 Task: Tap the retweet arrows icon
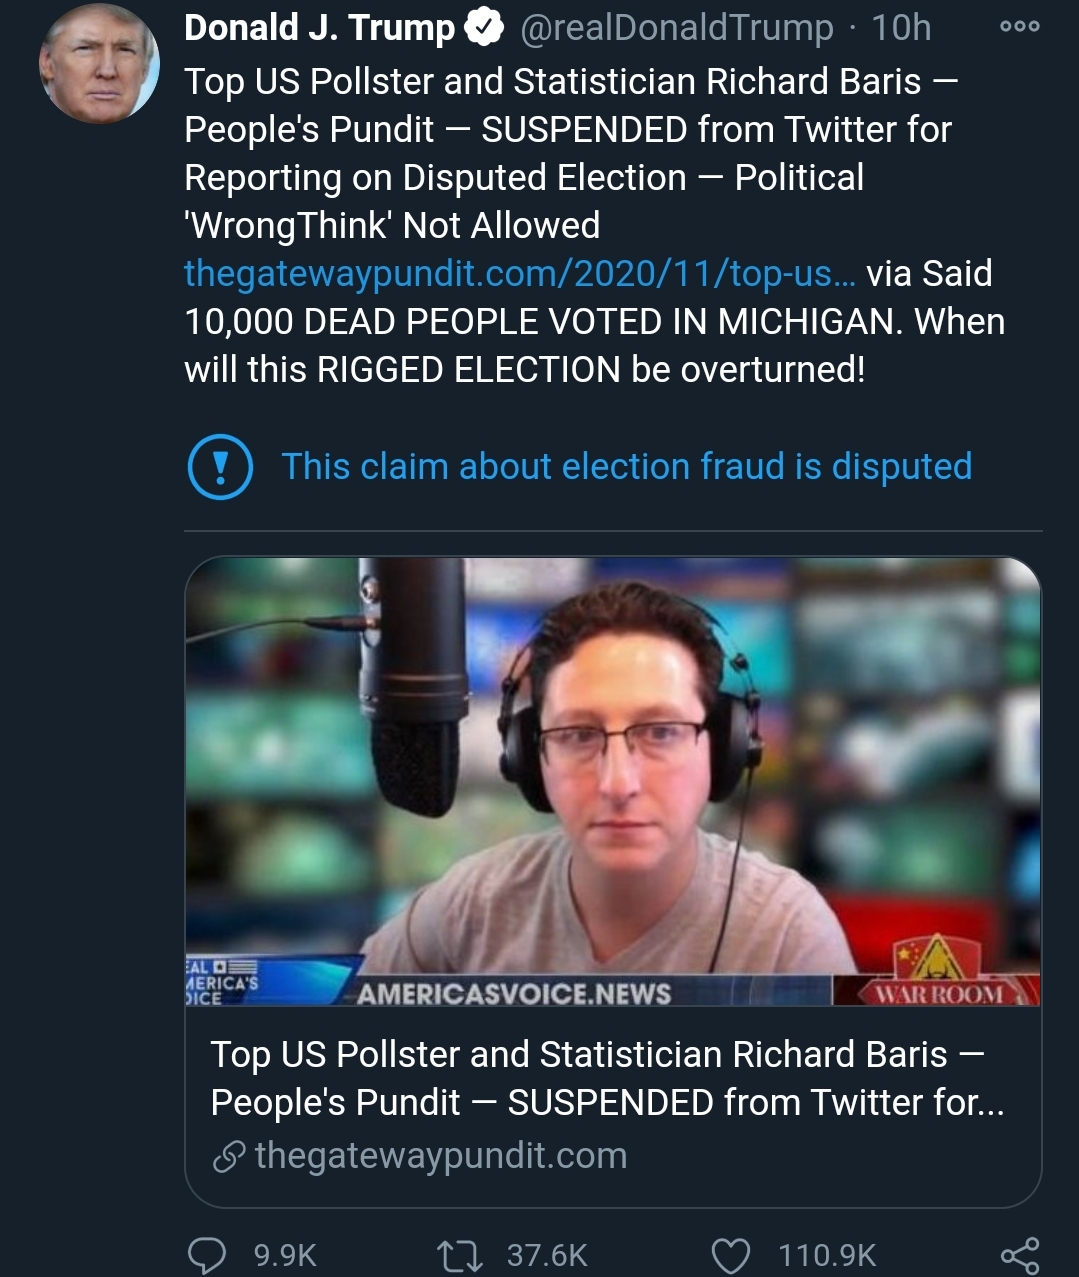[460, 1255]
